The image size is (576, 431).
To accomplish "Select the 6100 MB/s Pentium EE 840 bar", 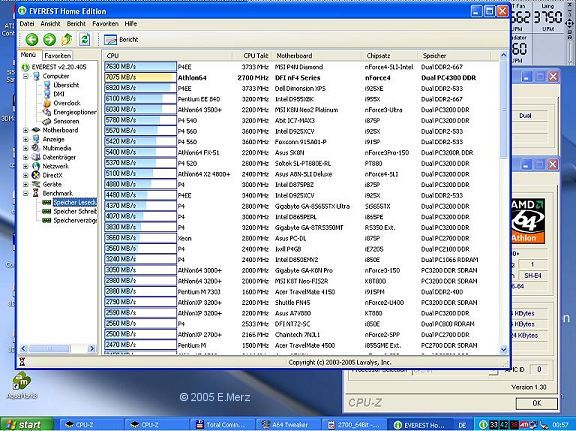I will pos(140,99).
